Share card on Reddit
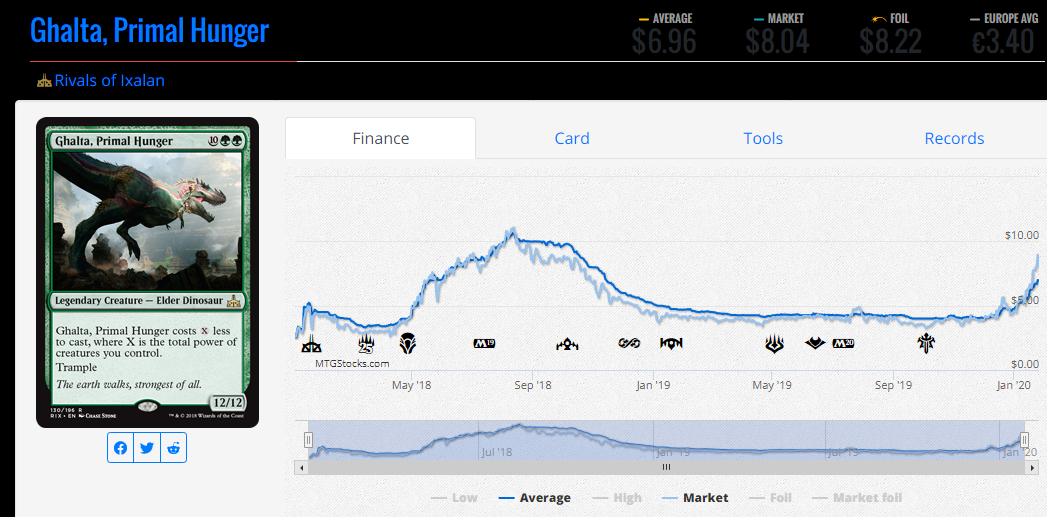The height and width of the screenshot is (517, 1047). pos(174,448)
